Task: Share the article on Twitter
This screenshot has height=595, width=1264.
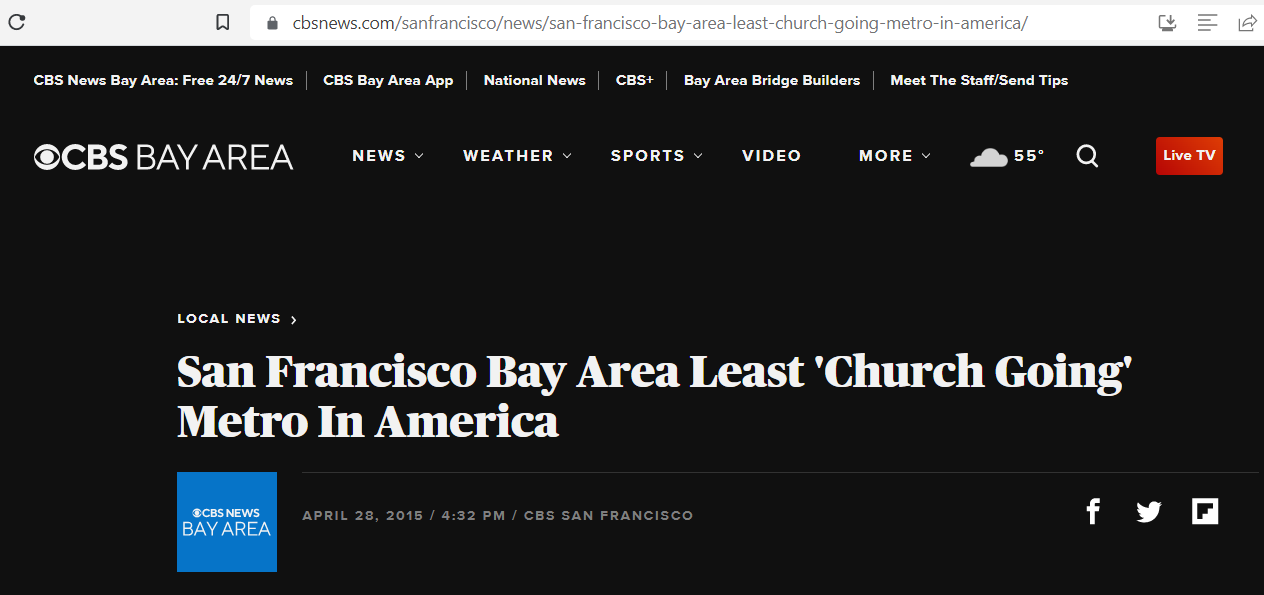Action: 1149,512
